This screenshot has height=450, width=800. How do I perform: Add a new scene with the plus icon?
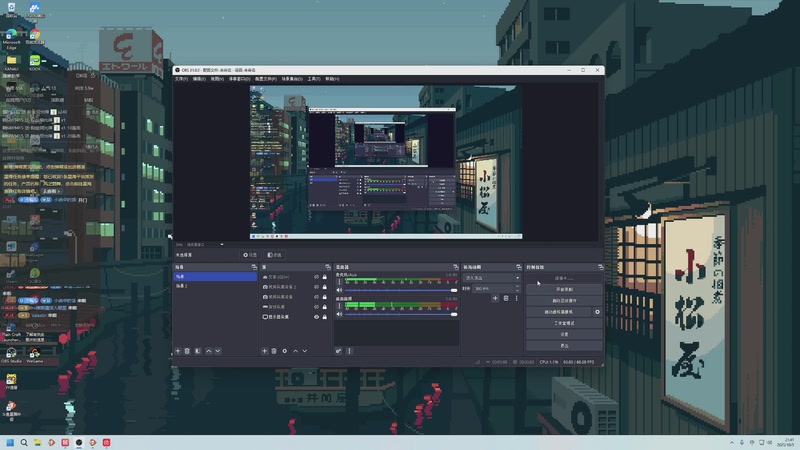(x=178, y=351)
